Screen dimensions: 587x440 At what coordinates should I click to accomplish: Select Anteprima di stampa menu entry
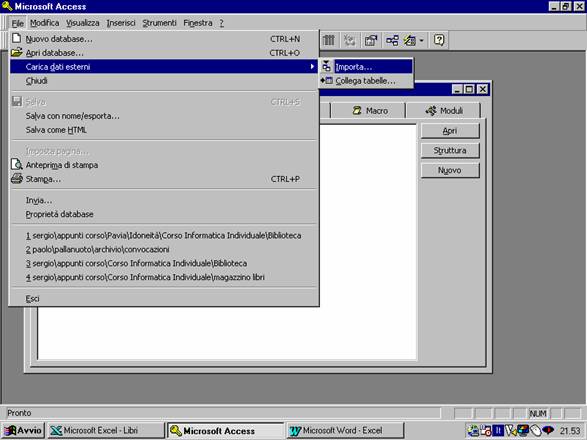[x=164, y=165]
